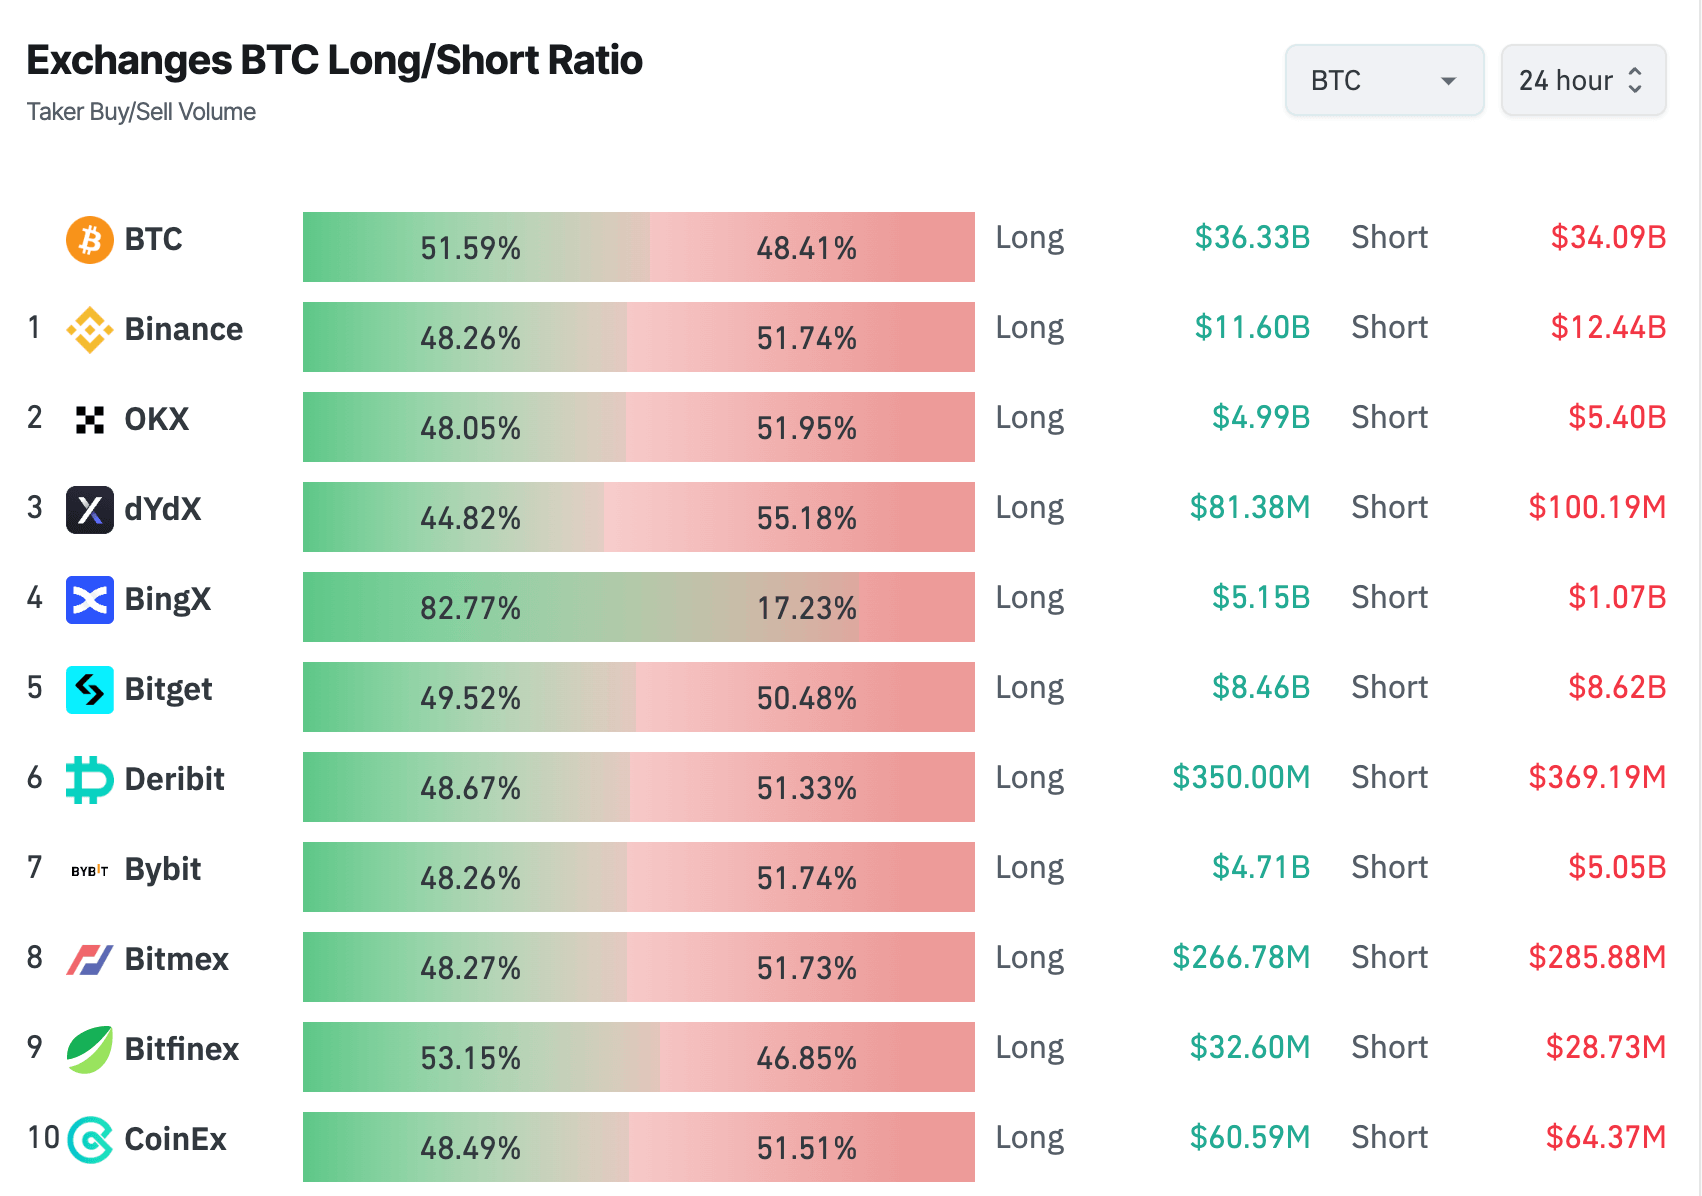Screen dimensions: 1702x1196
Task: Open the CoinEx exchange name
Action: (x=176, y=1140)
